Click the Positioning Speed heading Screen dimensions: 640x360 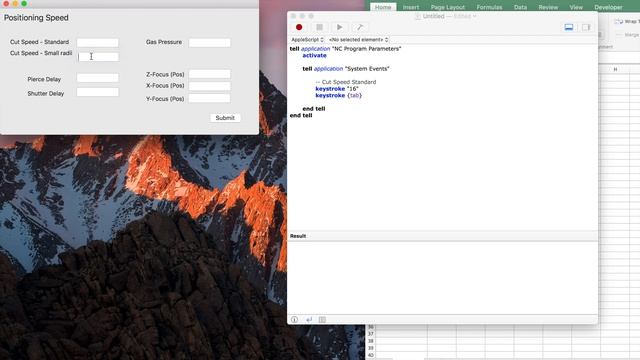[36, 18]
